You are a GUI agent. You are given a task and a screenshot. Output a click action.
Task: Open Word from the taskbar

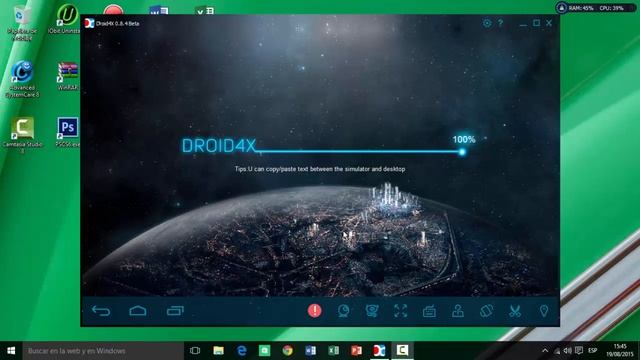pyautogui.click(x=311, y=351)
